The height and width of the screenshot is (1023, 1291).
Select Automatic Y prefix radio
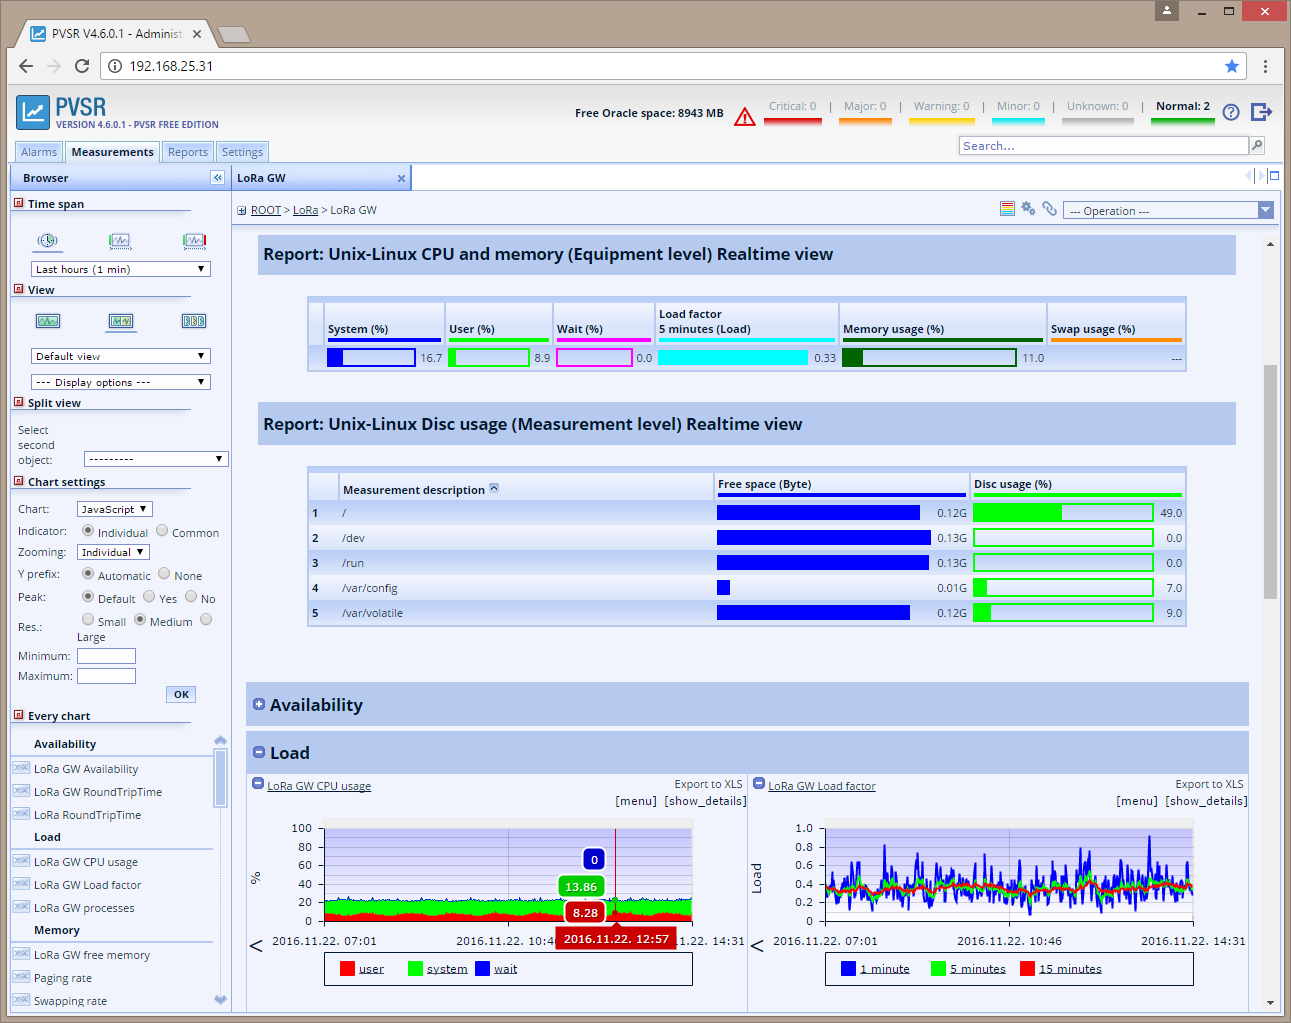coord(88,574)
